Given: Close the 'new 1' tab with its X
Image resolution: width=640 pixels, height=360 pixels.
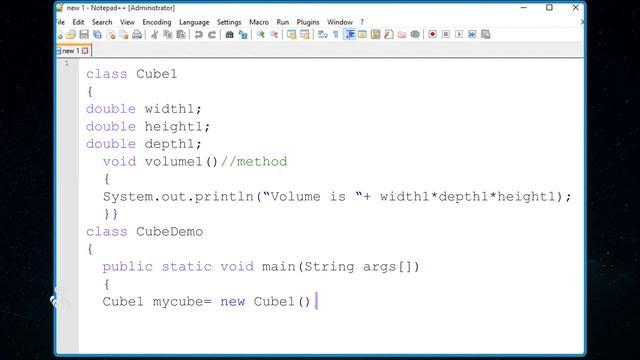Looking at the screenshot, I should point(85,51).
